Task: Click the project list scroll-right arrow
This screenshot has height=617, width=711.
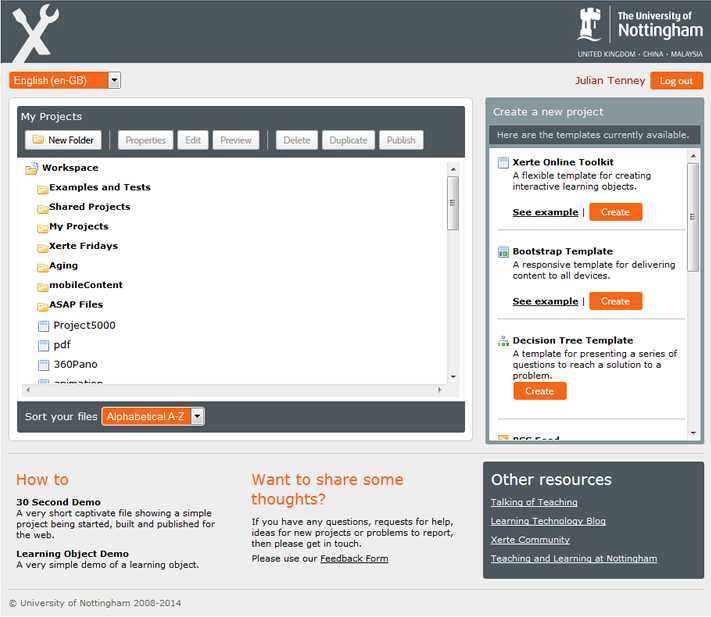Action: click(x=439, y=390)
